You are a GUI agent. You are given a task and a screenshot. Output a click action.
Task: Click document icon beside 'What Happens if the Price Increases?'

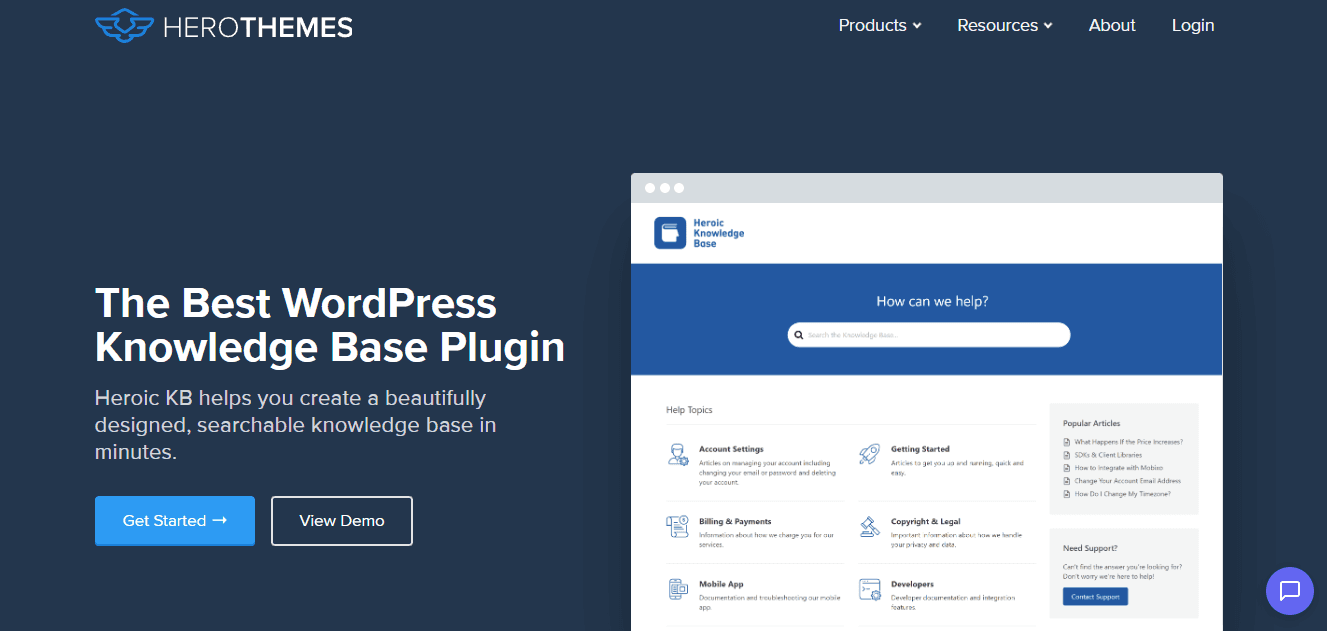point(1067,442)
